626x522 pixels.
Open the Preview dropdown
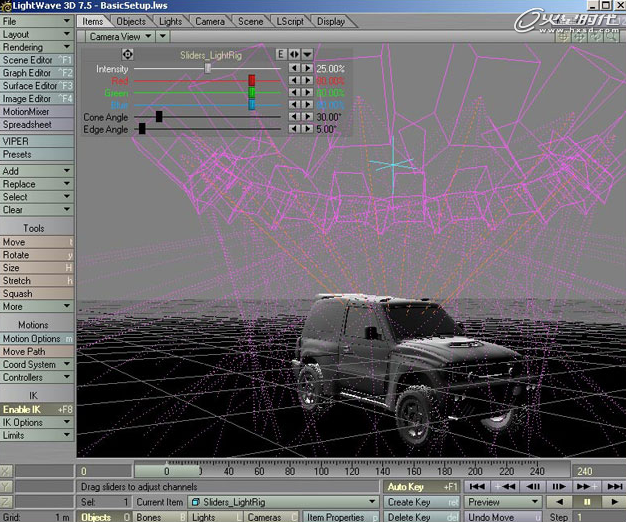click(503, 502)
